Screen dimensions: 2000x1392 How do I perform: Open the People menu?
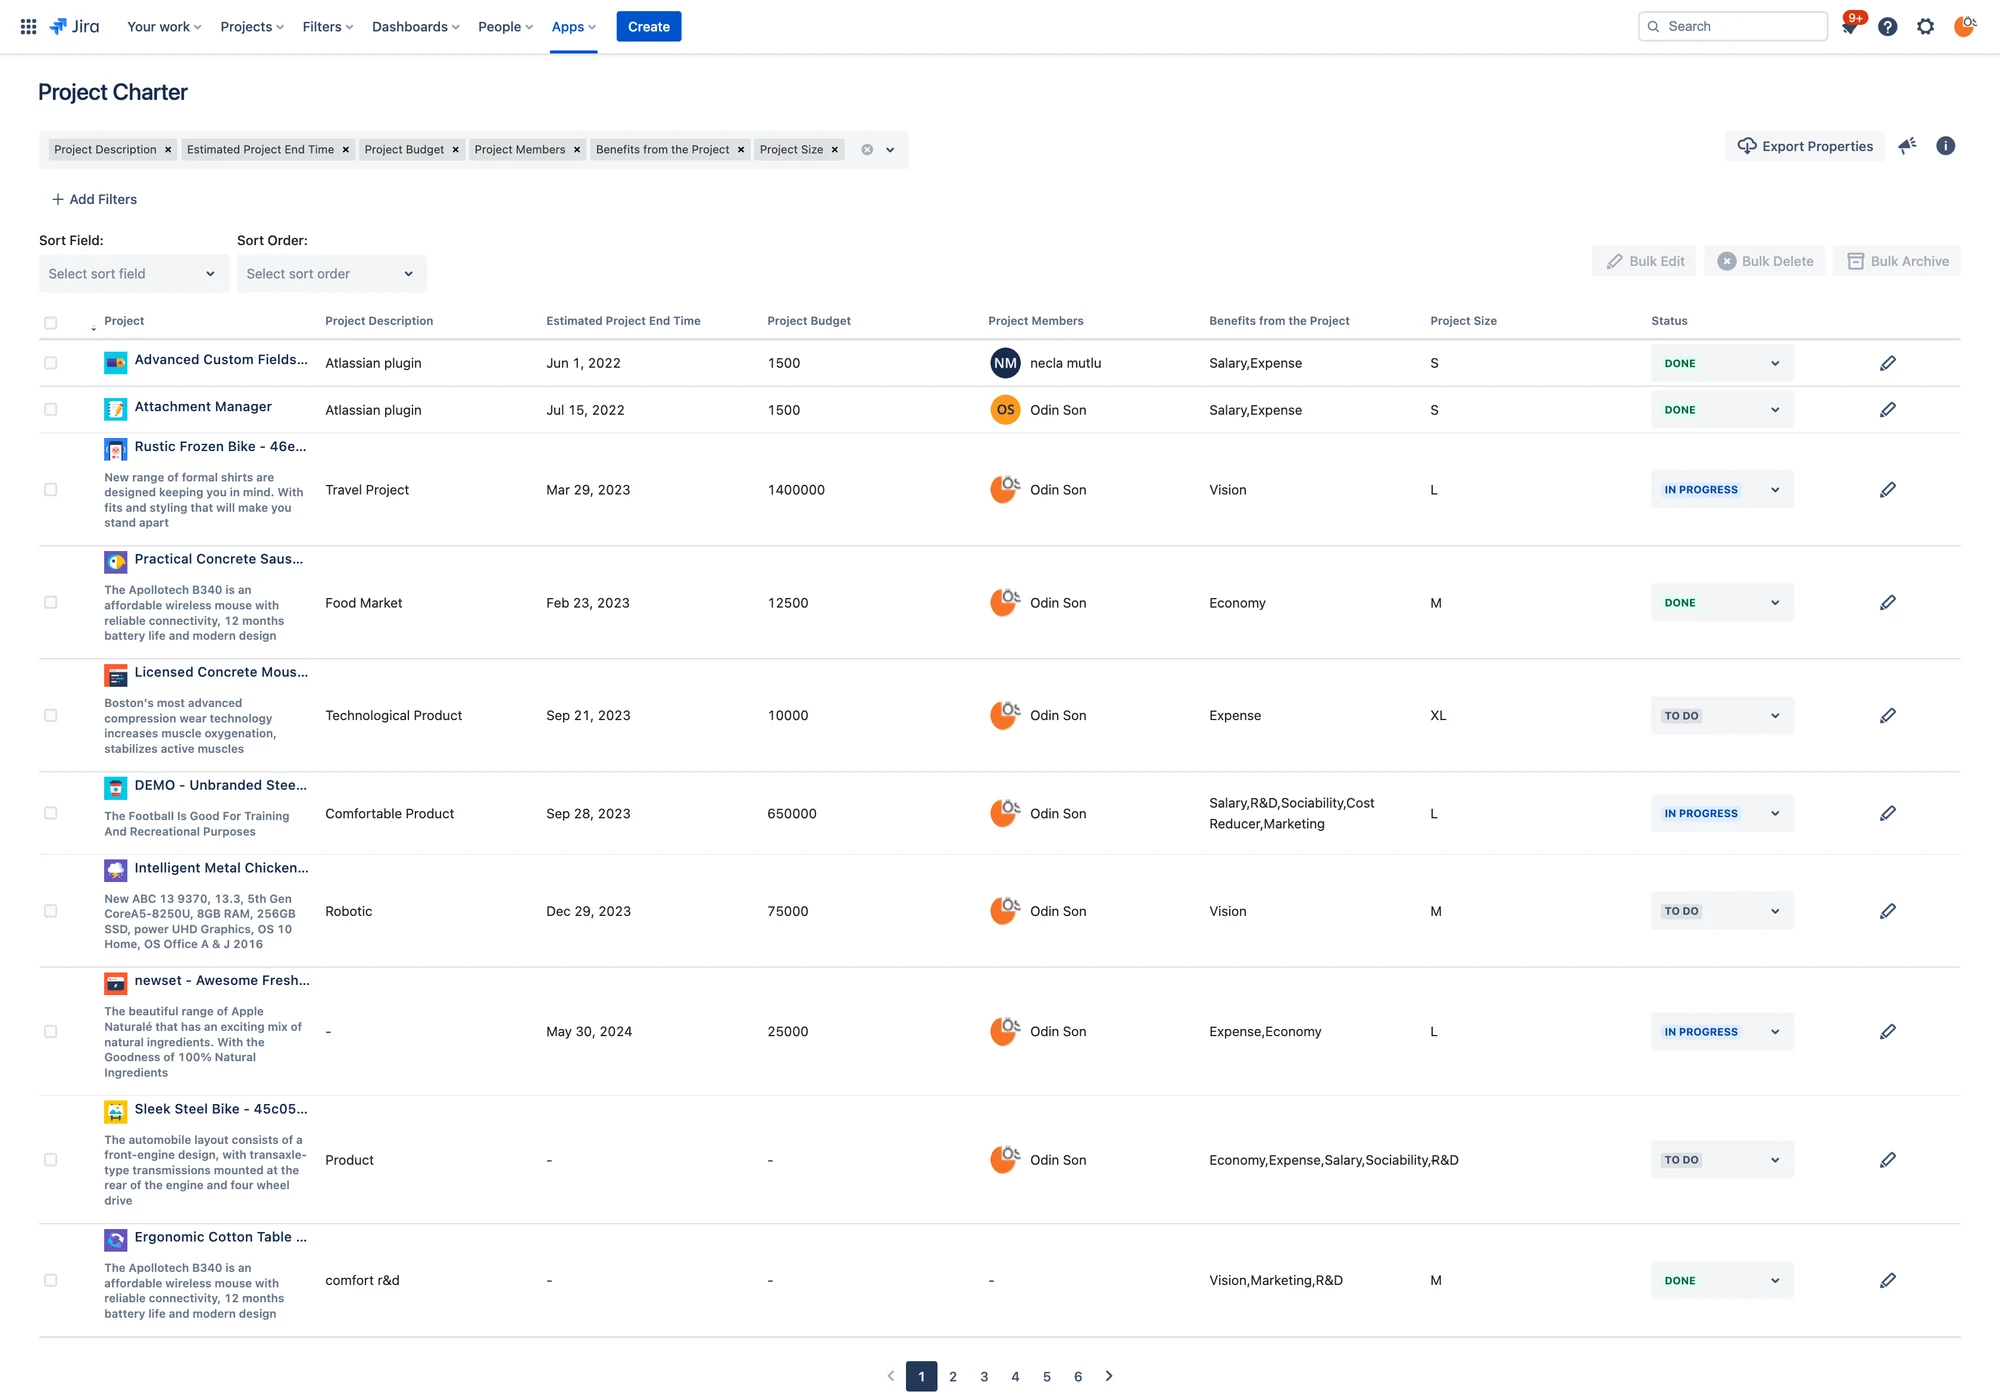(505, 27)
